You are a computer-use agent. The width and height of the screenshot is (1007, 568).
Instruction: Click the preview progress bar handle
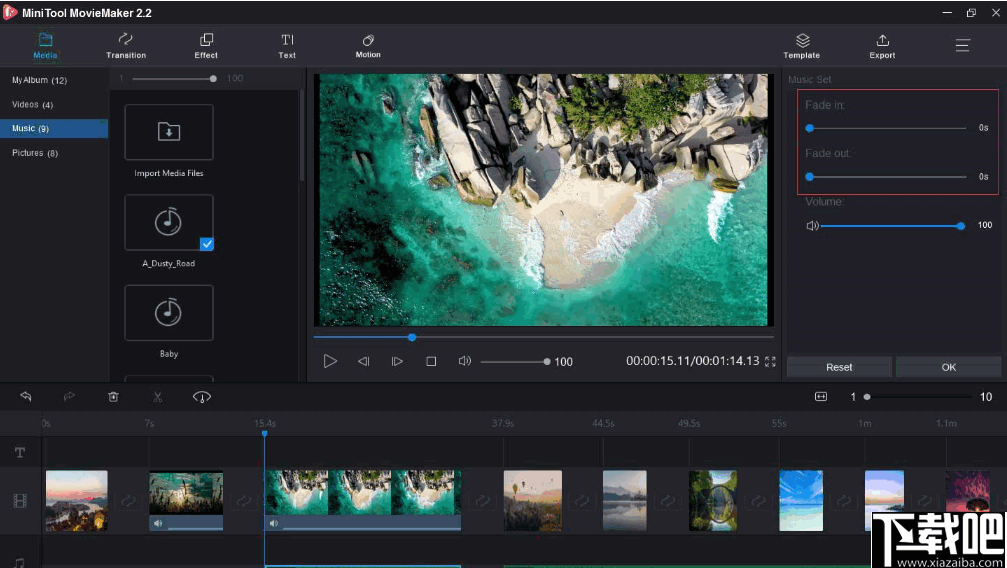coord(412,337)
